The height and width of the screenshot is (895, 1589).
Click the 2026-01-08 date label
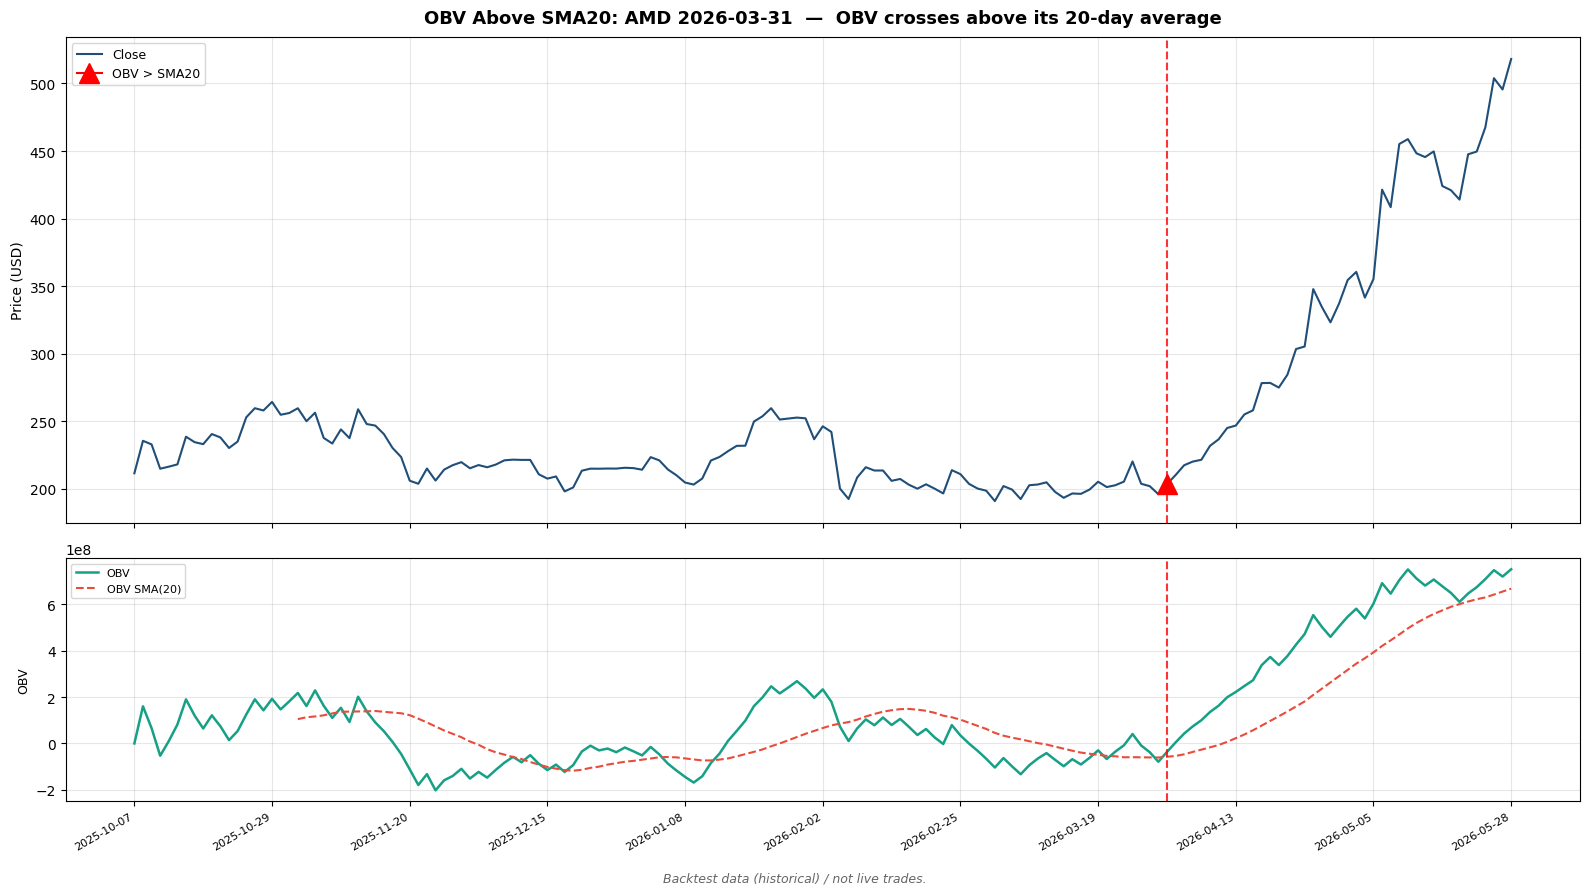point(655,833)
